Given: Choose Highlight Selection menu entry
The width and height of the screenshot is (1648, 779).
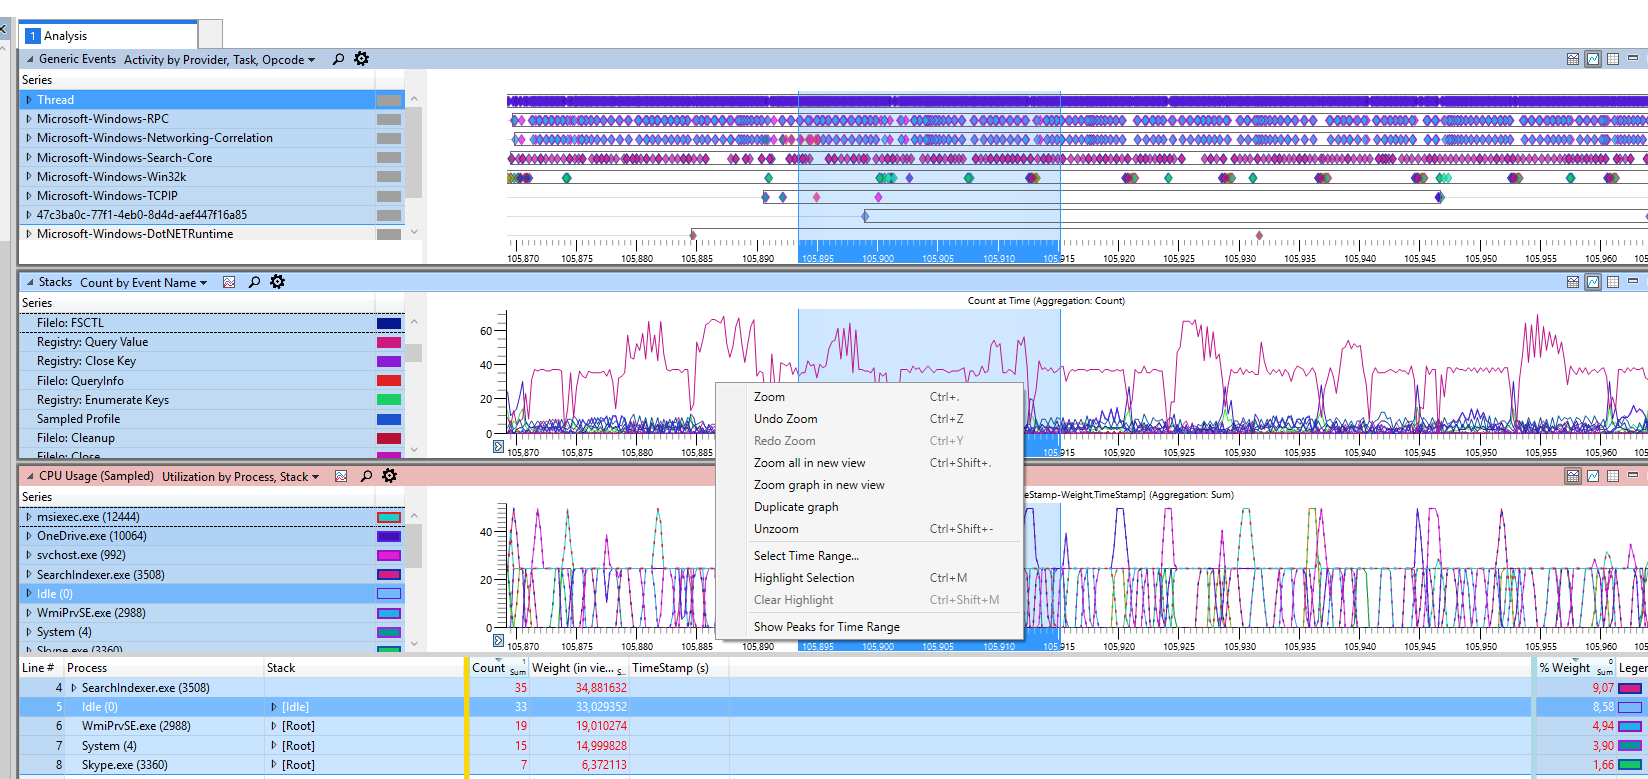Looking at the screenshot, I should pyautogui.click(x=870, y=578).
